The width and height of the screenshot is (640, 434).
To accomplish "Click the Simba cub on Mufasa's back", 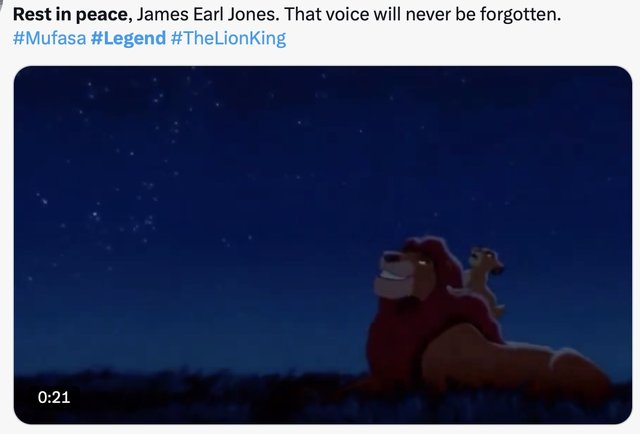I will pyautogui.click(x=485, y=278).
